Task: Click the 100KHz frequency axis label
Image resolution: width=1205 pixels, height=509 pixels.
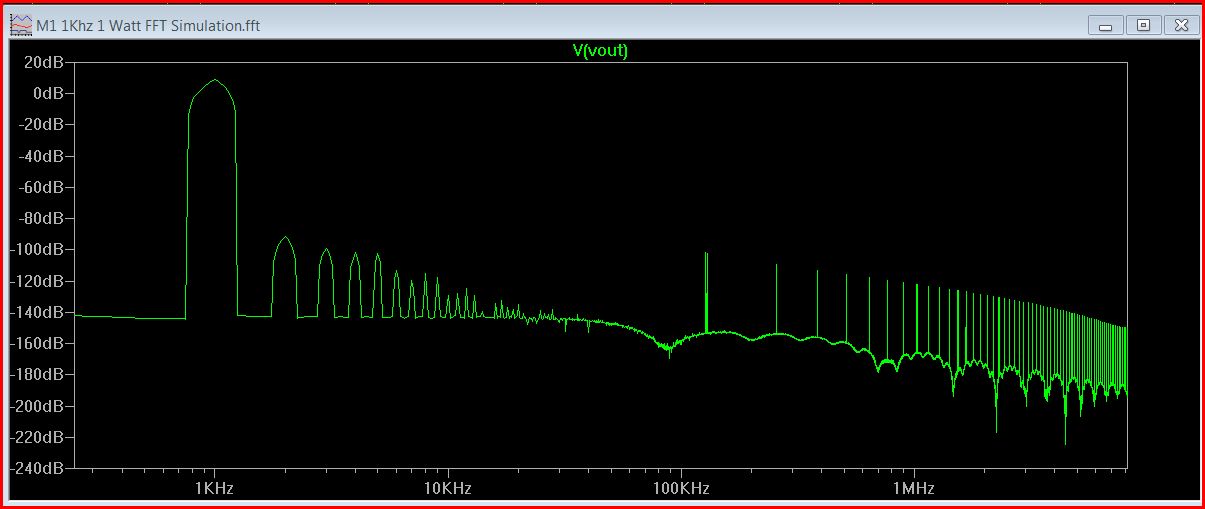Action: click(681, 488)
